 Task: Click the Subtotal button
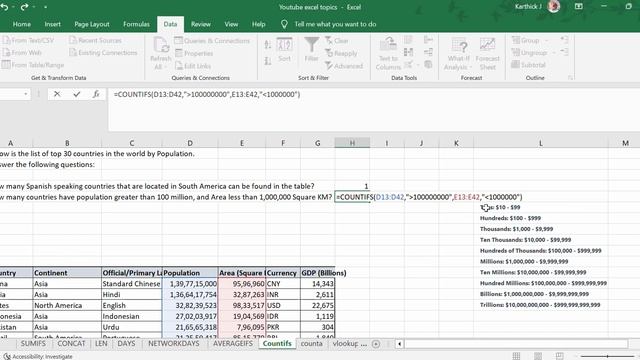tap(529, 65)
